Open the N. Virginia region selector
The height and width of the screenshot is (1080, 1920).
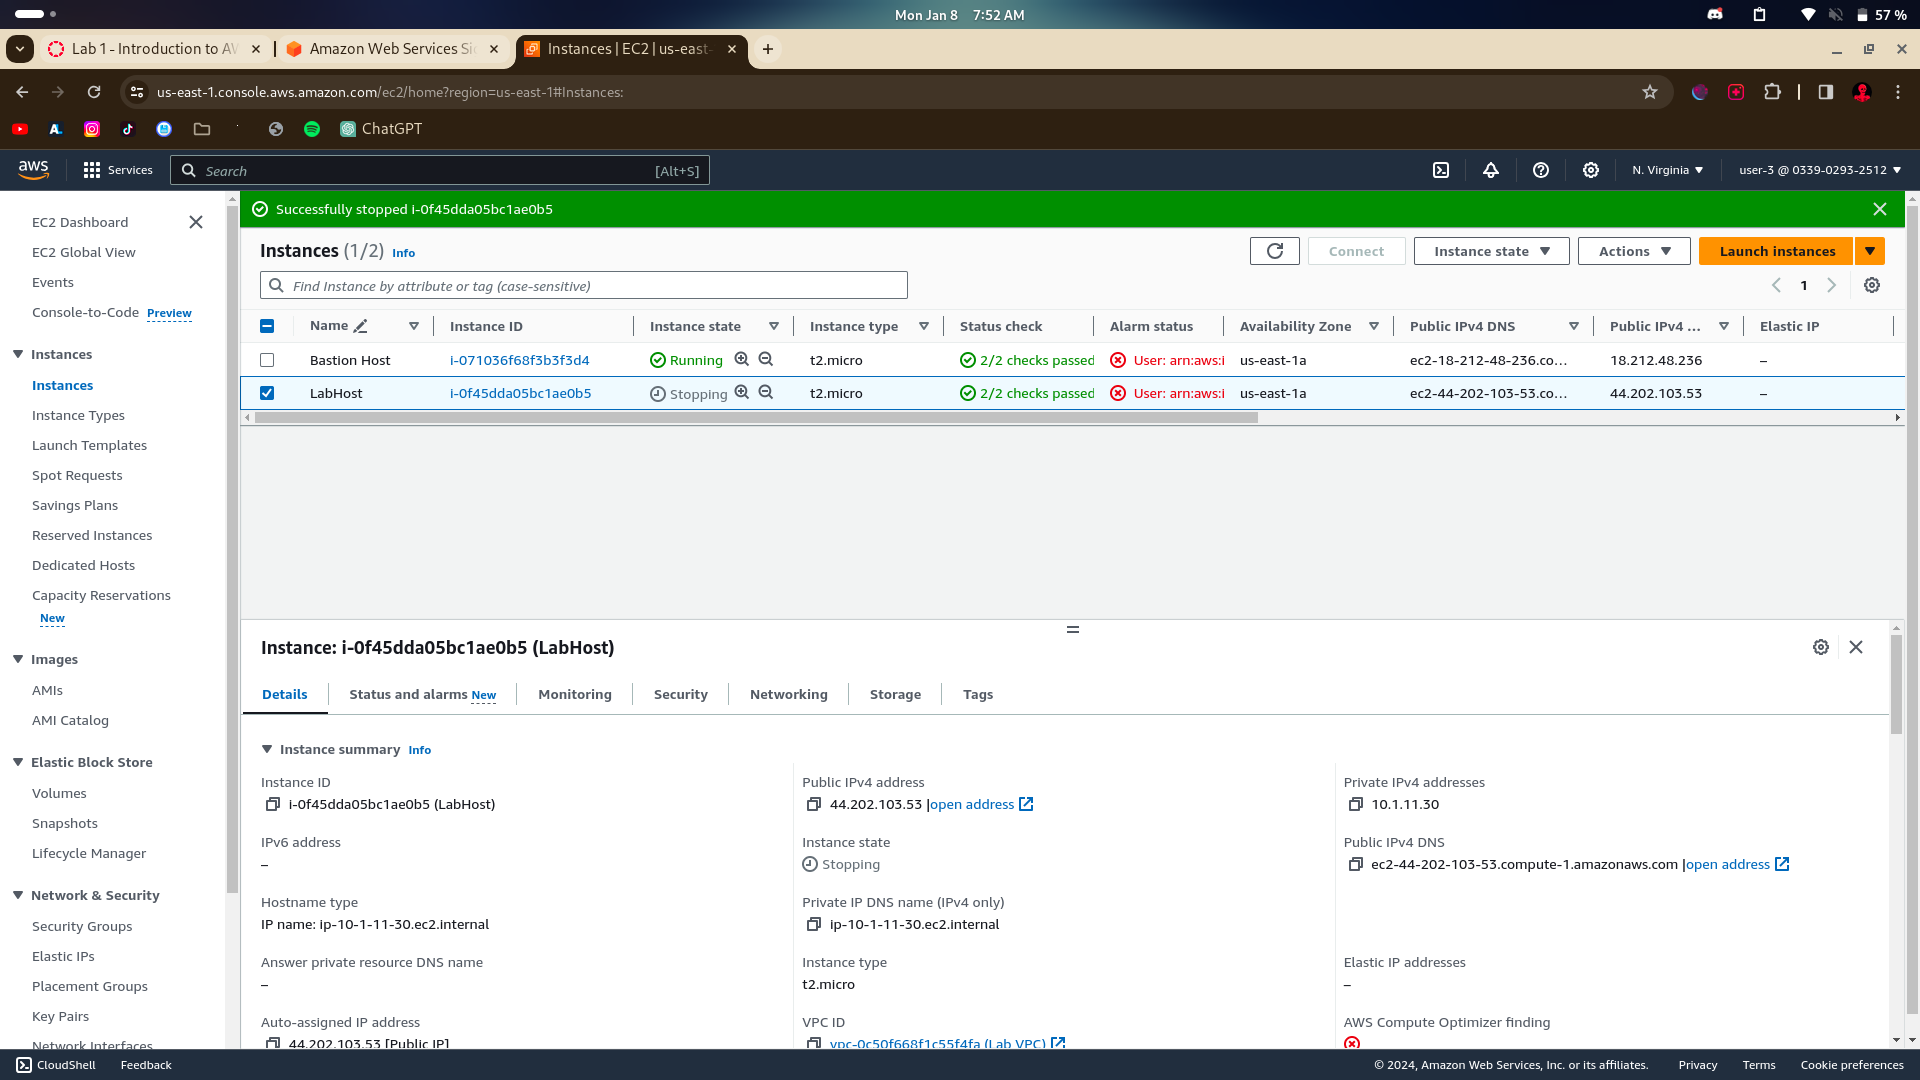[x=1667, y=170]
